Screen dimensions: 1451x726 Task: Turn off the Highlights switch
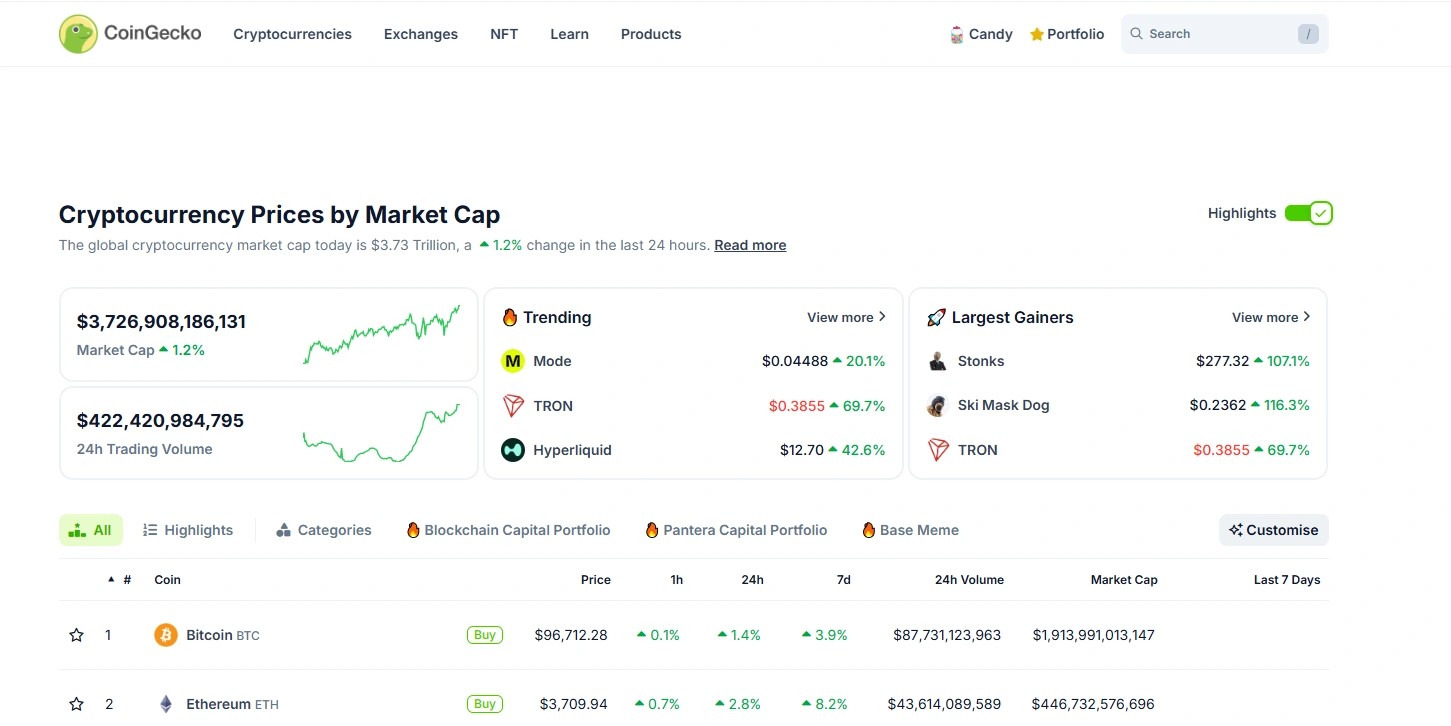point(1308,213)
